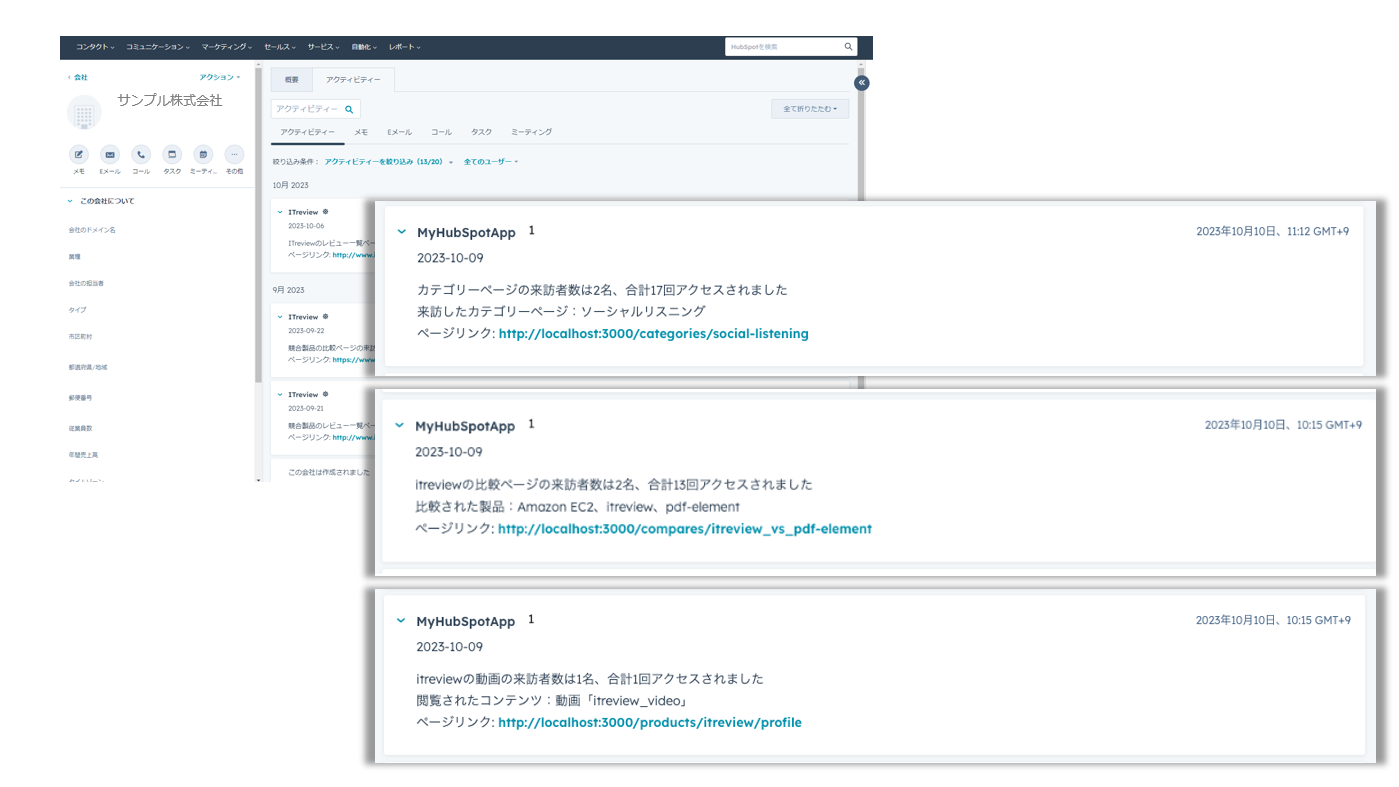Click the magnifier in the activity search box
Viewport: 1399px width, 787px height.
click(348, 107)
